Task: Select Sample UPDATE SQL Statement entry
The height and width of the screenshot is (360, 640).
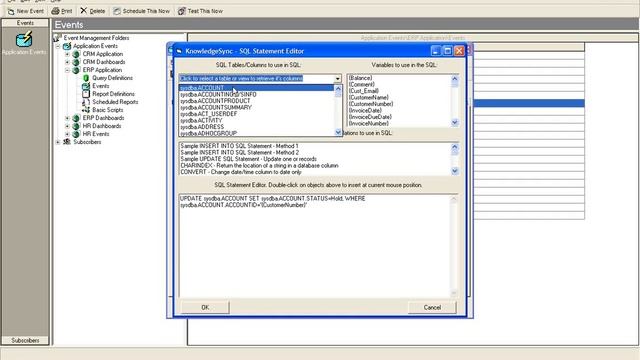Action: [249, 159]
